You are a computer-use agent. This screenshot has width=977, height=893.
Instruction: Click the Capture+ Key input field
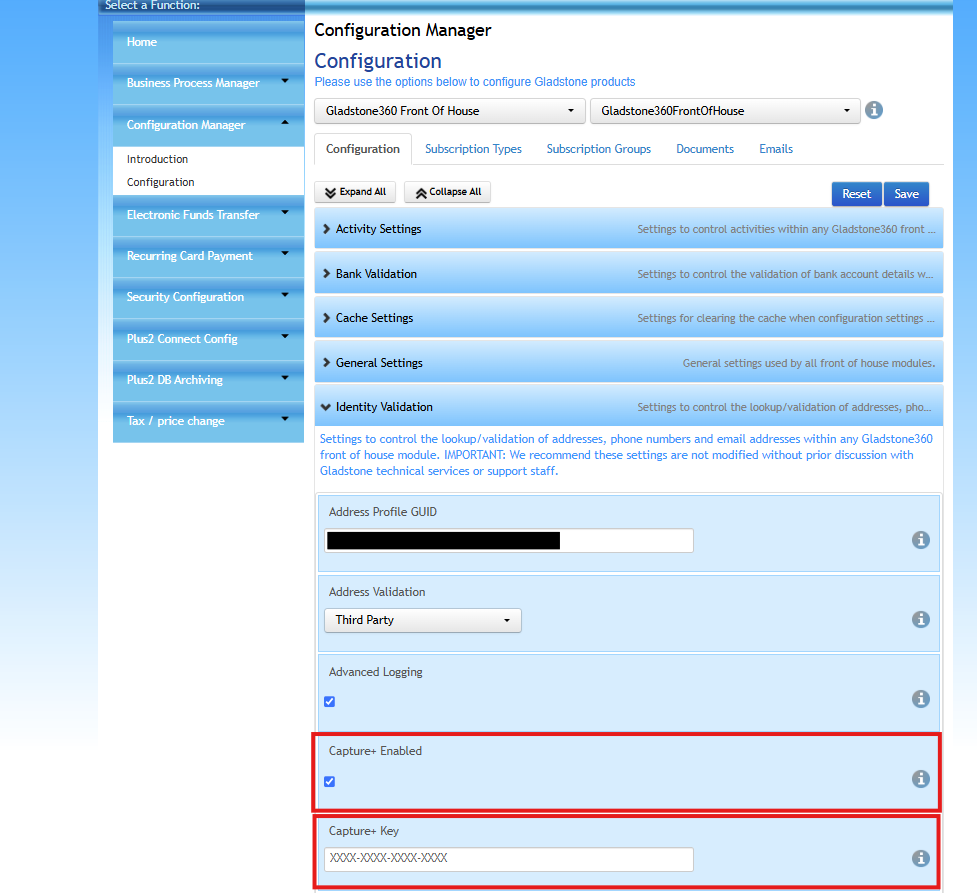[x=508, y=859]
